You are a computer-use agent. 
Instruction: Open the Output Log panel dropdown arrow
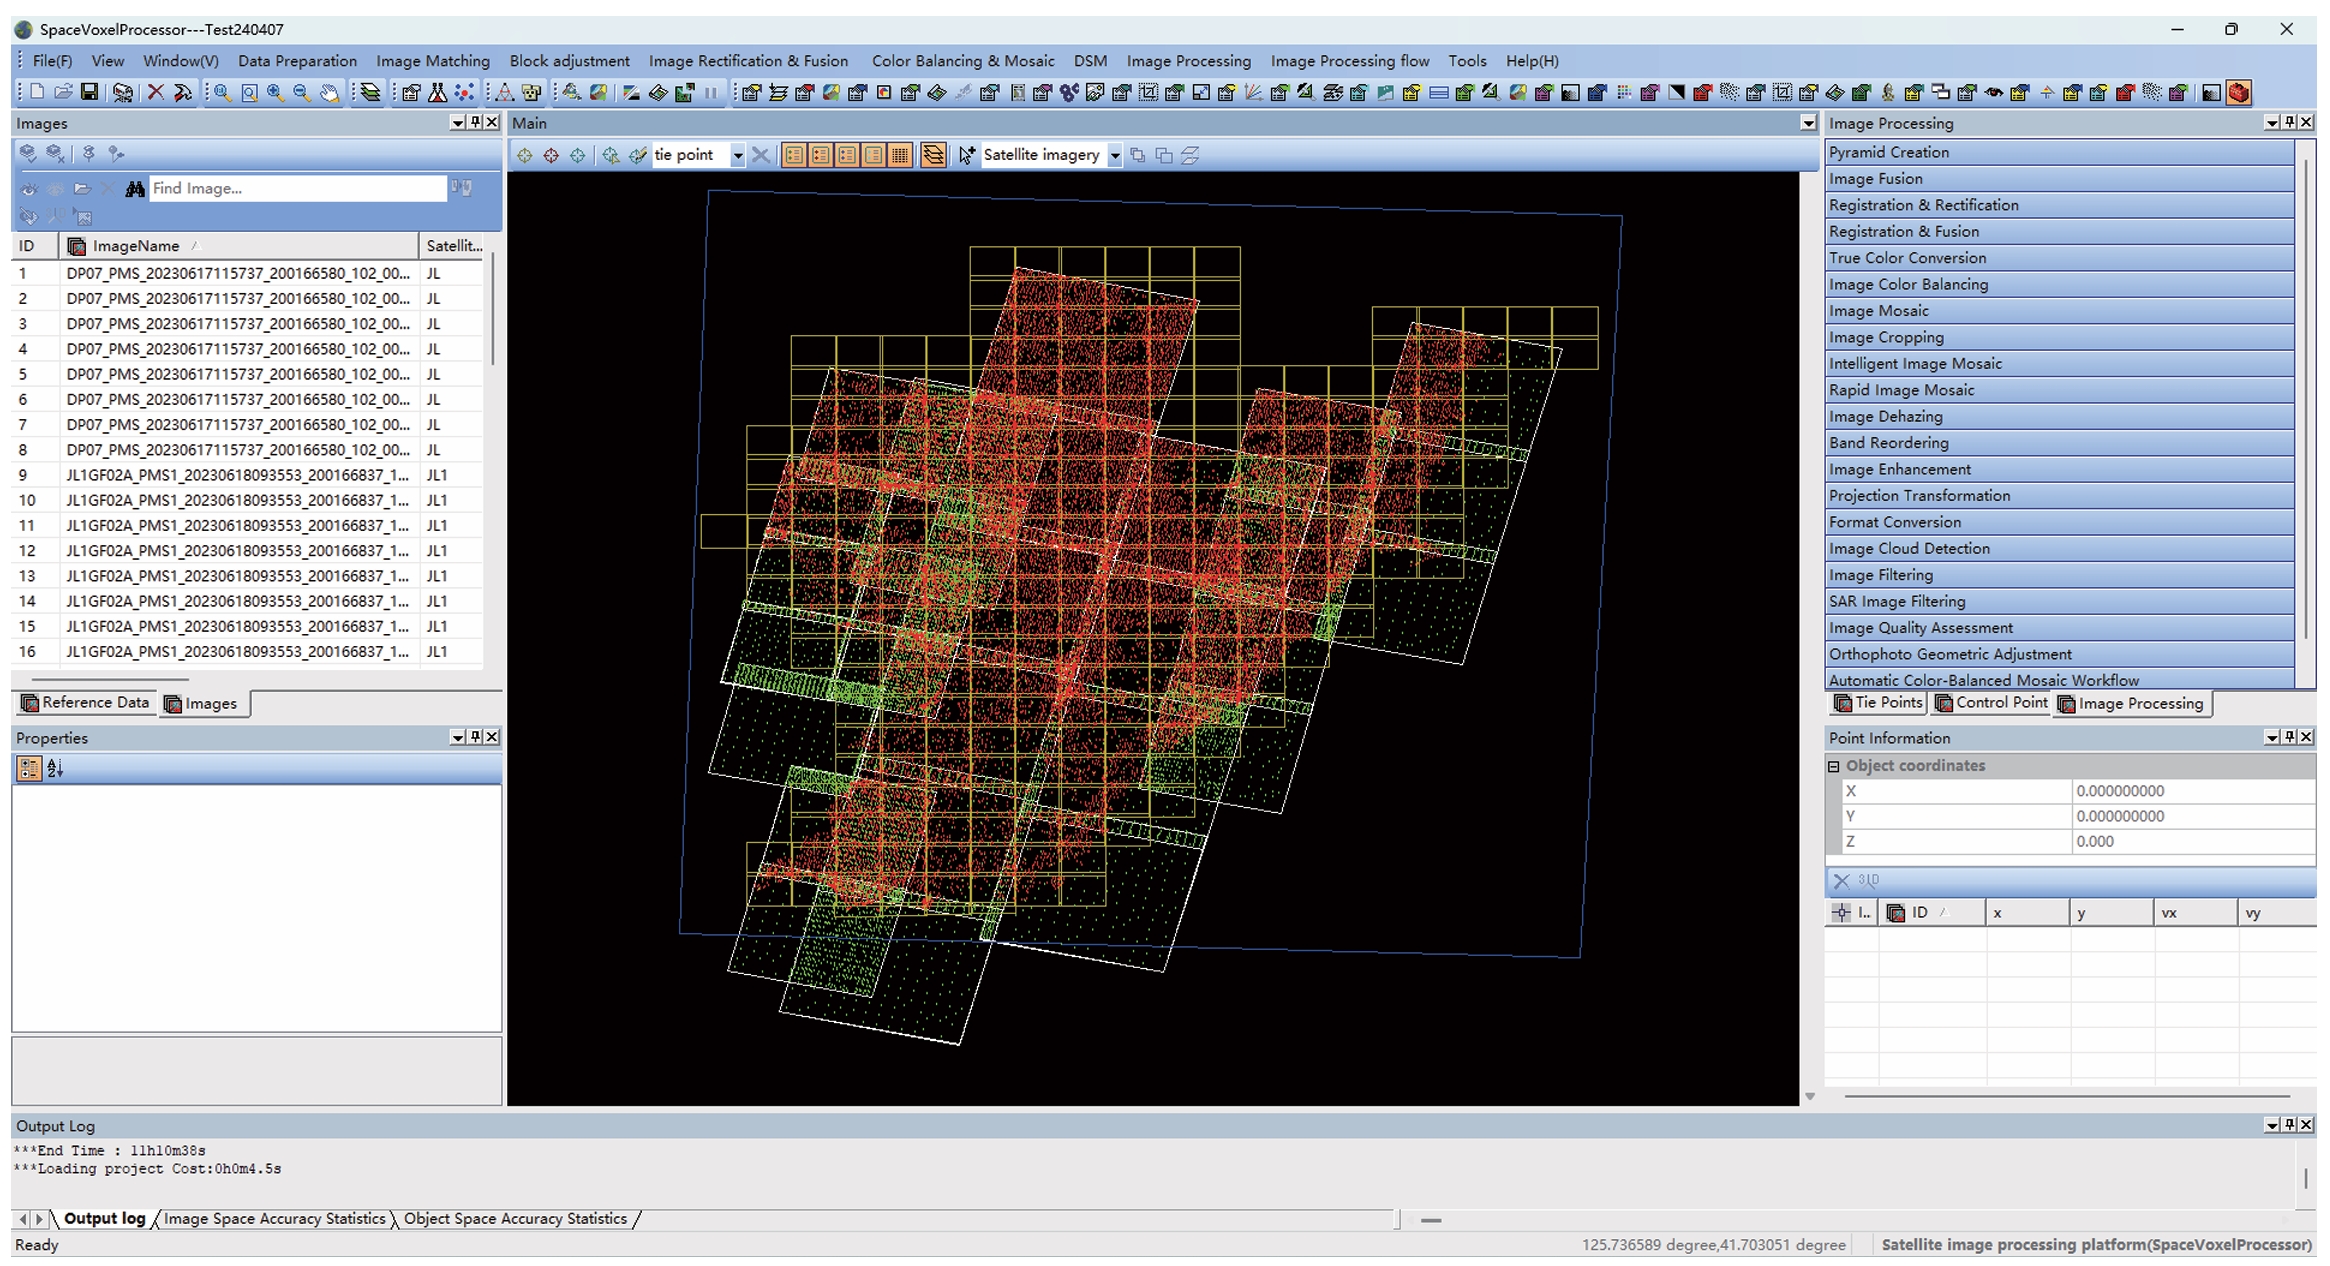[2272, 1125]
